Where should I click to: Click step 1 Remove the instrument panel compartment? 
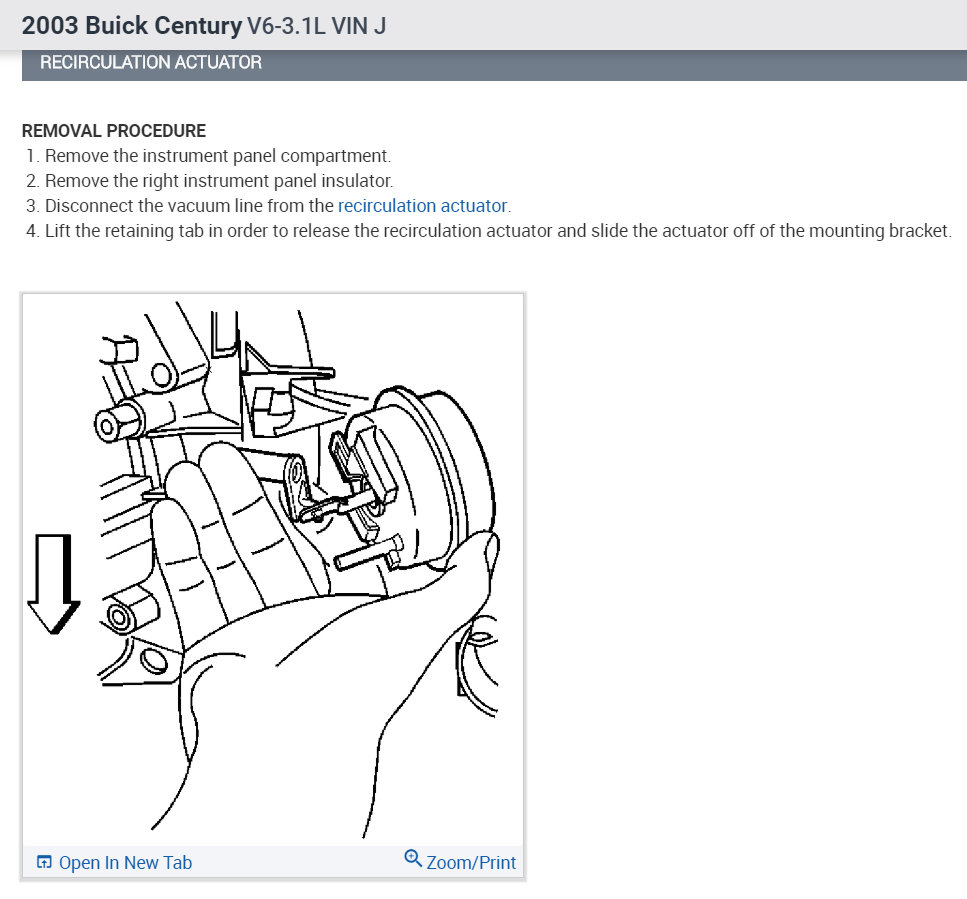pos(208,156)
